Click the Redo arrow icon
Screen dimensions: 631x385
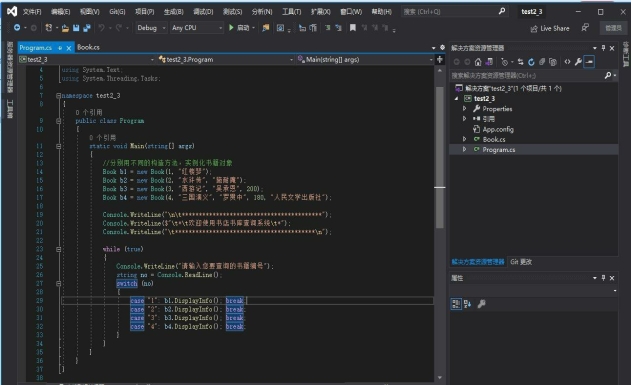[119, 28]
